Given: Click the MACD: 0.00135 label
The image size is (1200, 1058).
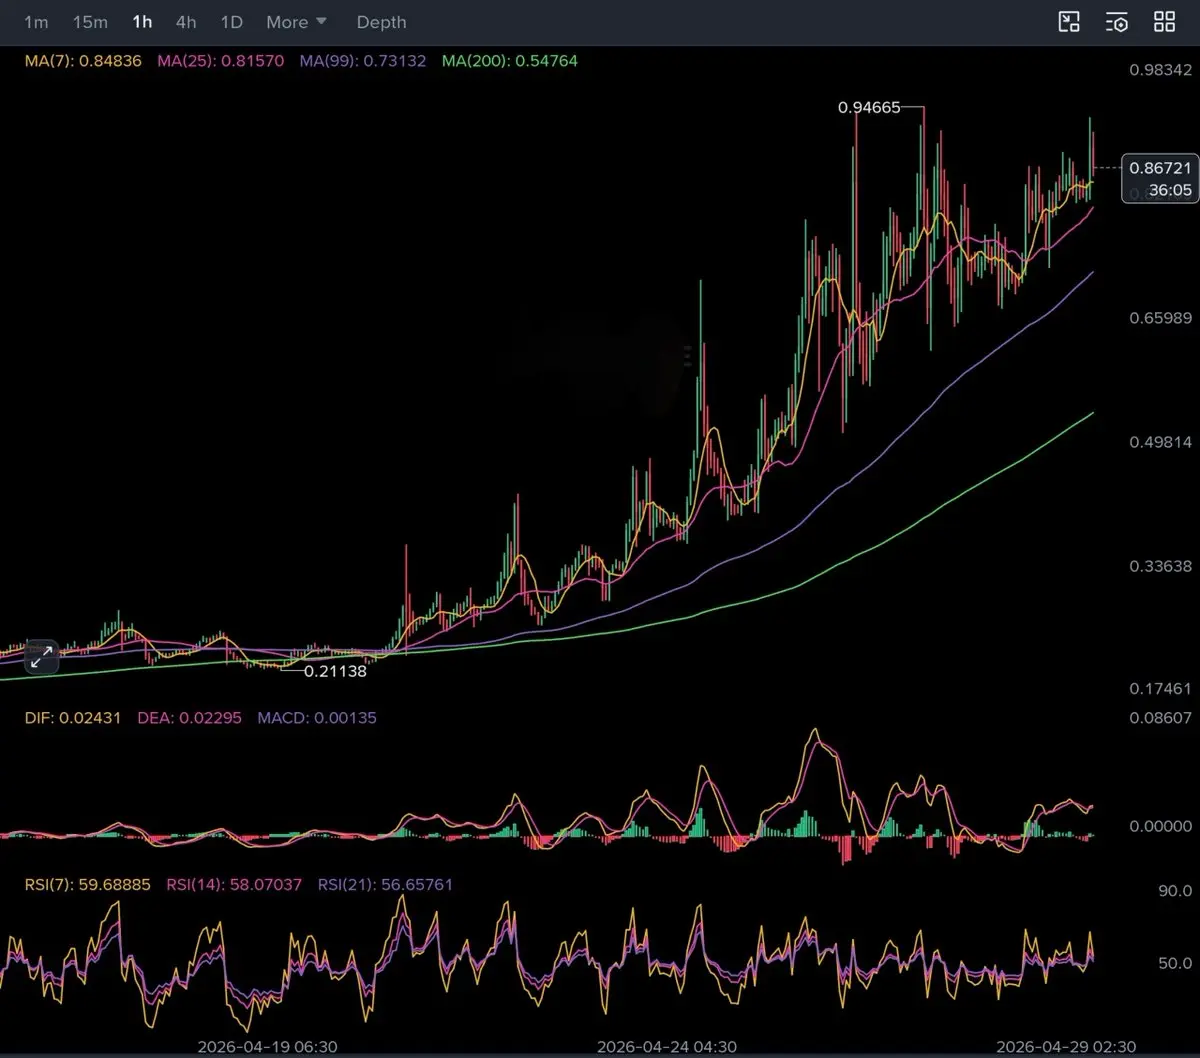Looking at the screenshot, I should (x=317, y=718).
